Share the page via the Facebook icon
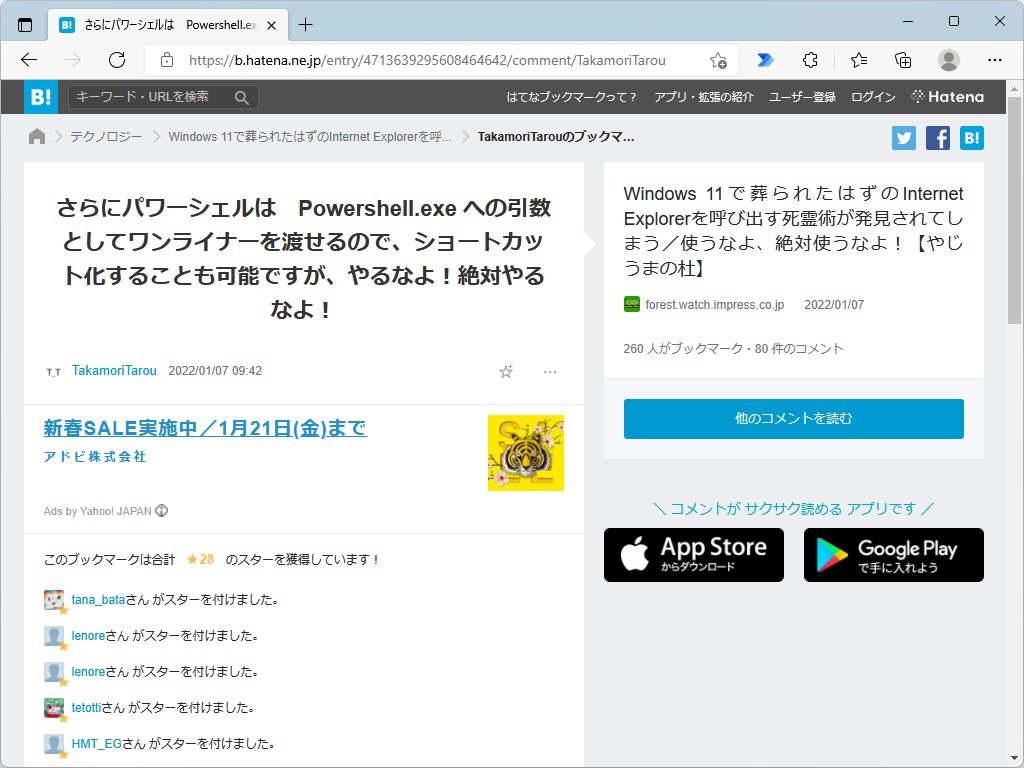The width and height of the screenshot is (1024, 768). click(937, 137)
